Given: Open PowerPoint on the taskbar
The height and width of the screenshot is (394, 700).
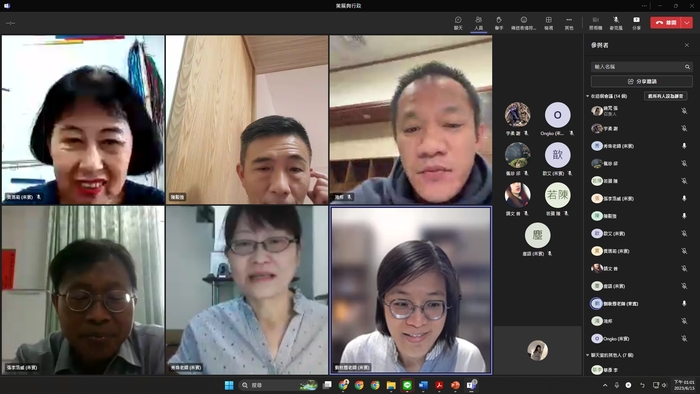Looking at the screenshot, I should tap(455, 385).
